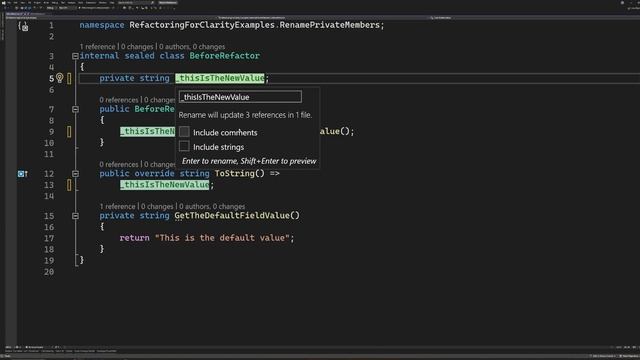Viewport: 640px width, 360px height.
Task: Click the ToString method name on line 12
Action: point(235,173)
